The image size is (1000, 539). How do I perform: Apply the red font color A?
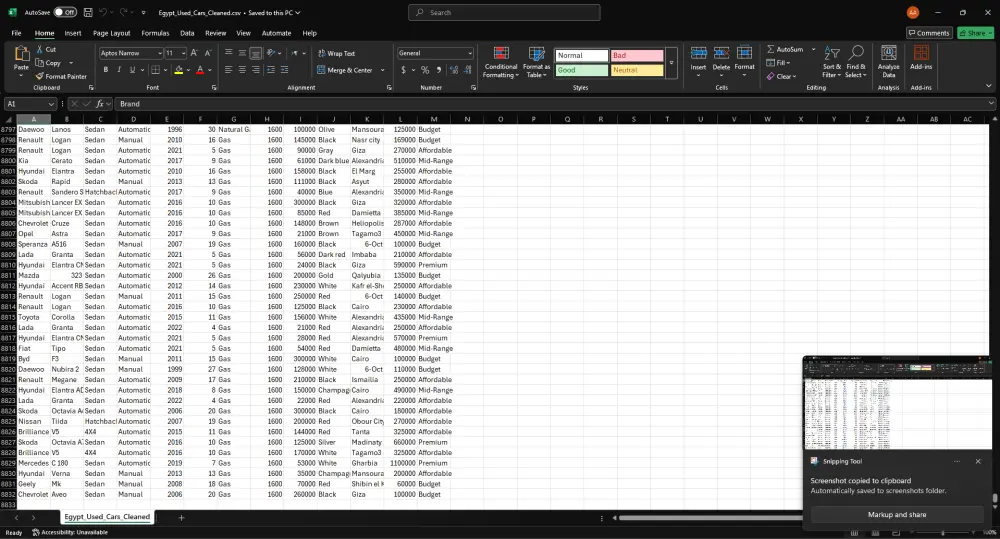tap(200, 70)
